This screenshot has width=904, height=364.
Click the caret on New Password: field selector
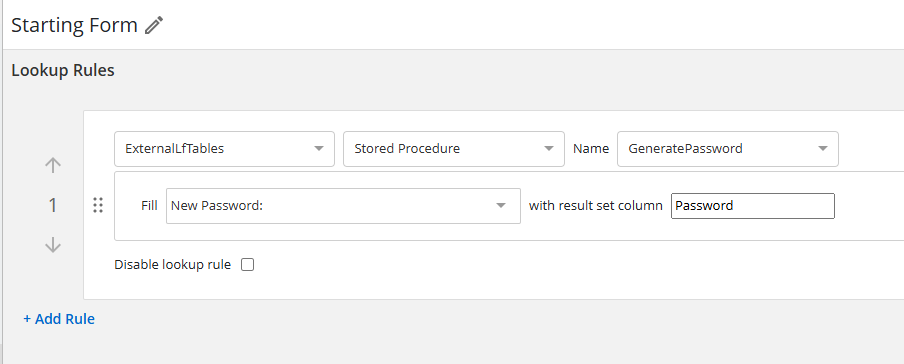(x=501, y=205)
